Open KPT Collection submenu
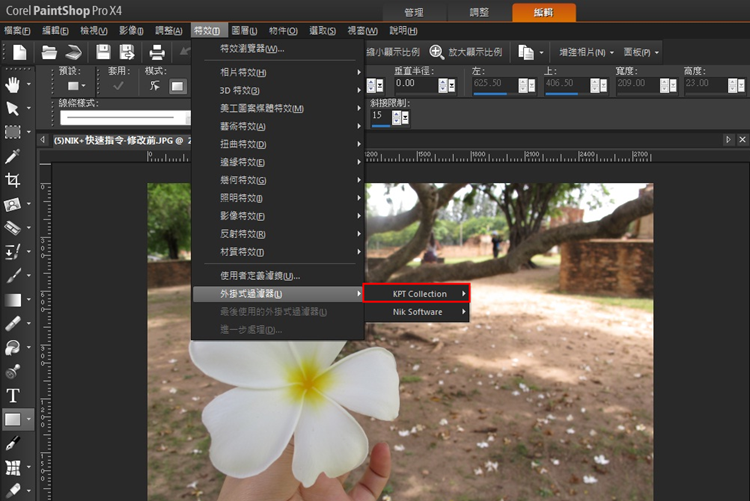 coord(417,293)
